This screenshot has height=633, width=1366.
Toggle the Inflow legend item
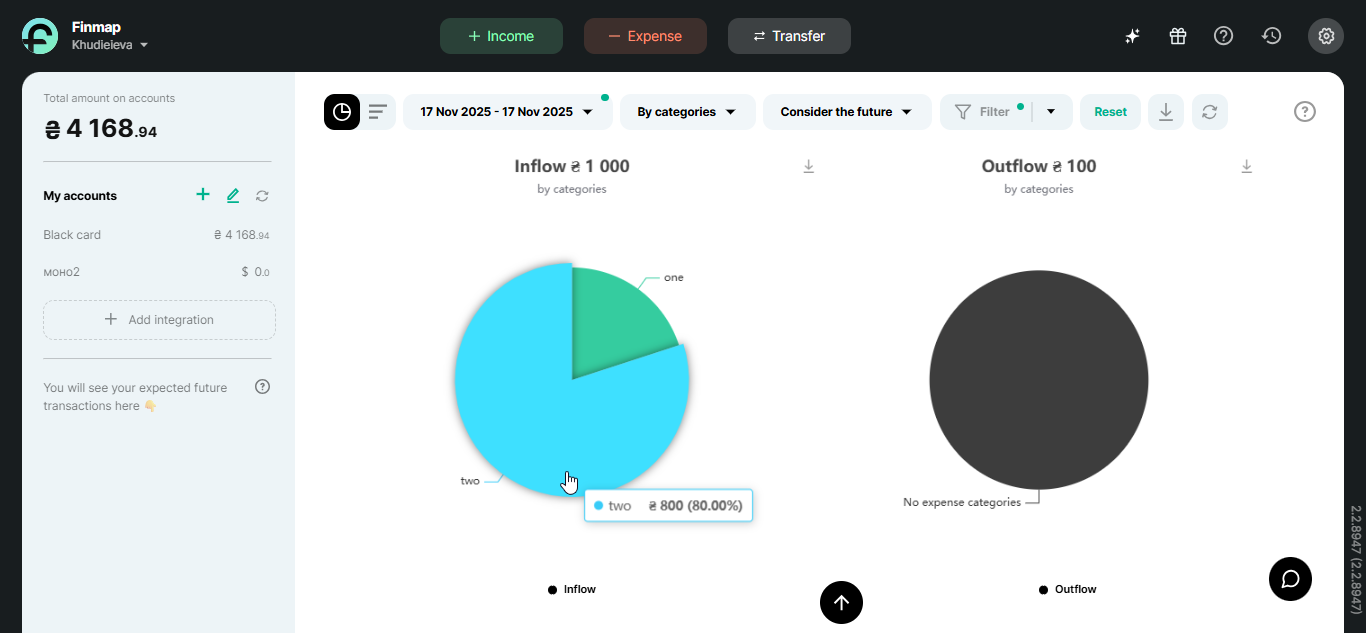tap(572, 589)
